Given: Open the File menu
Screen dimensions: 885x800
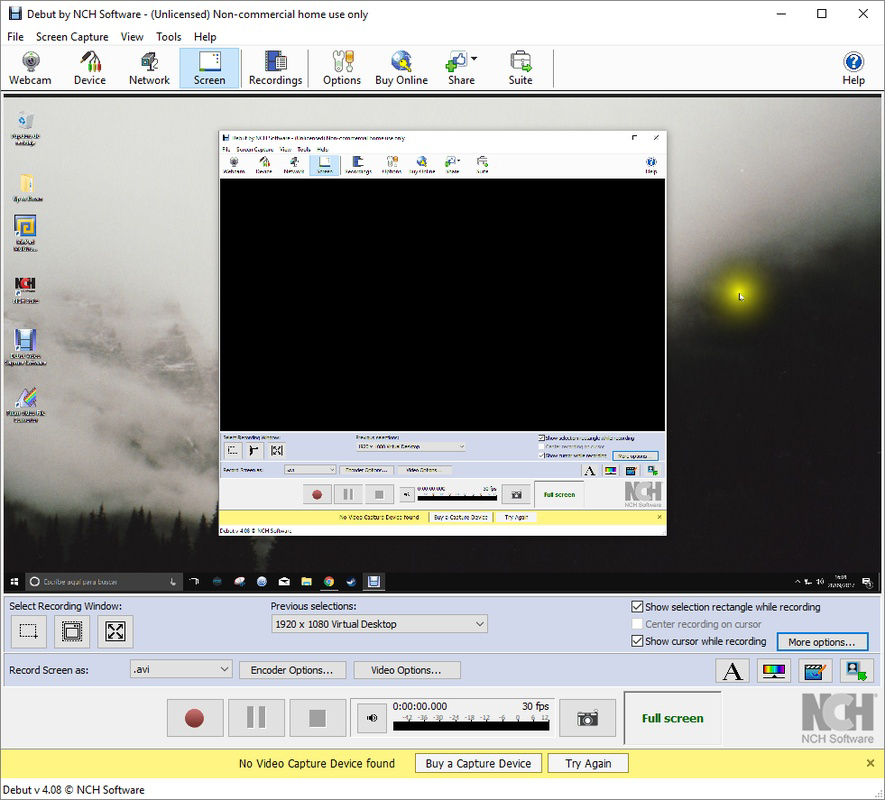Looking at the screenshot, I should point(15,37).
